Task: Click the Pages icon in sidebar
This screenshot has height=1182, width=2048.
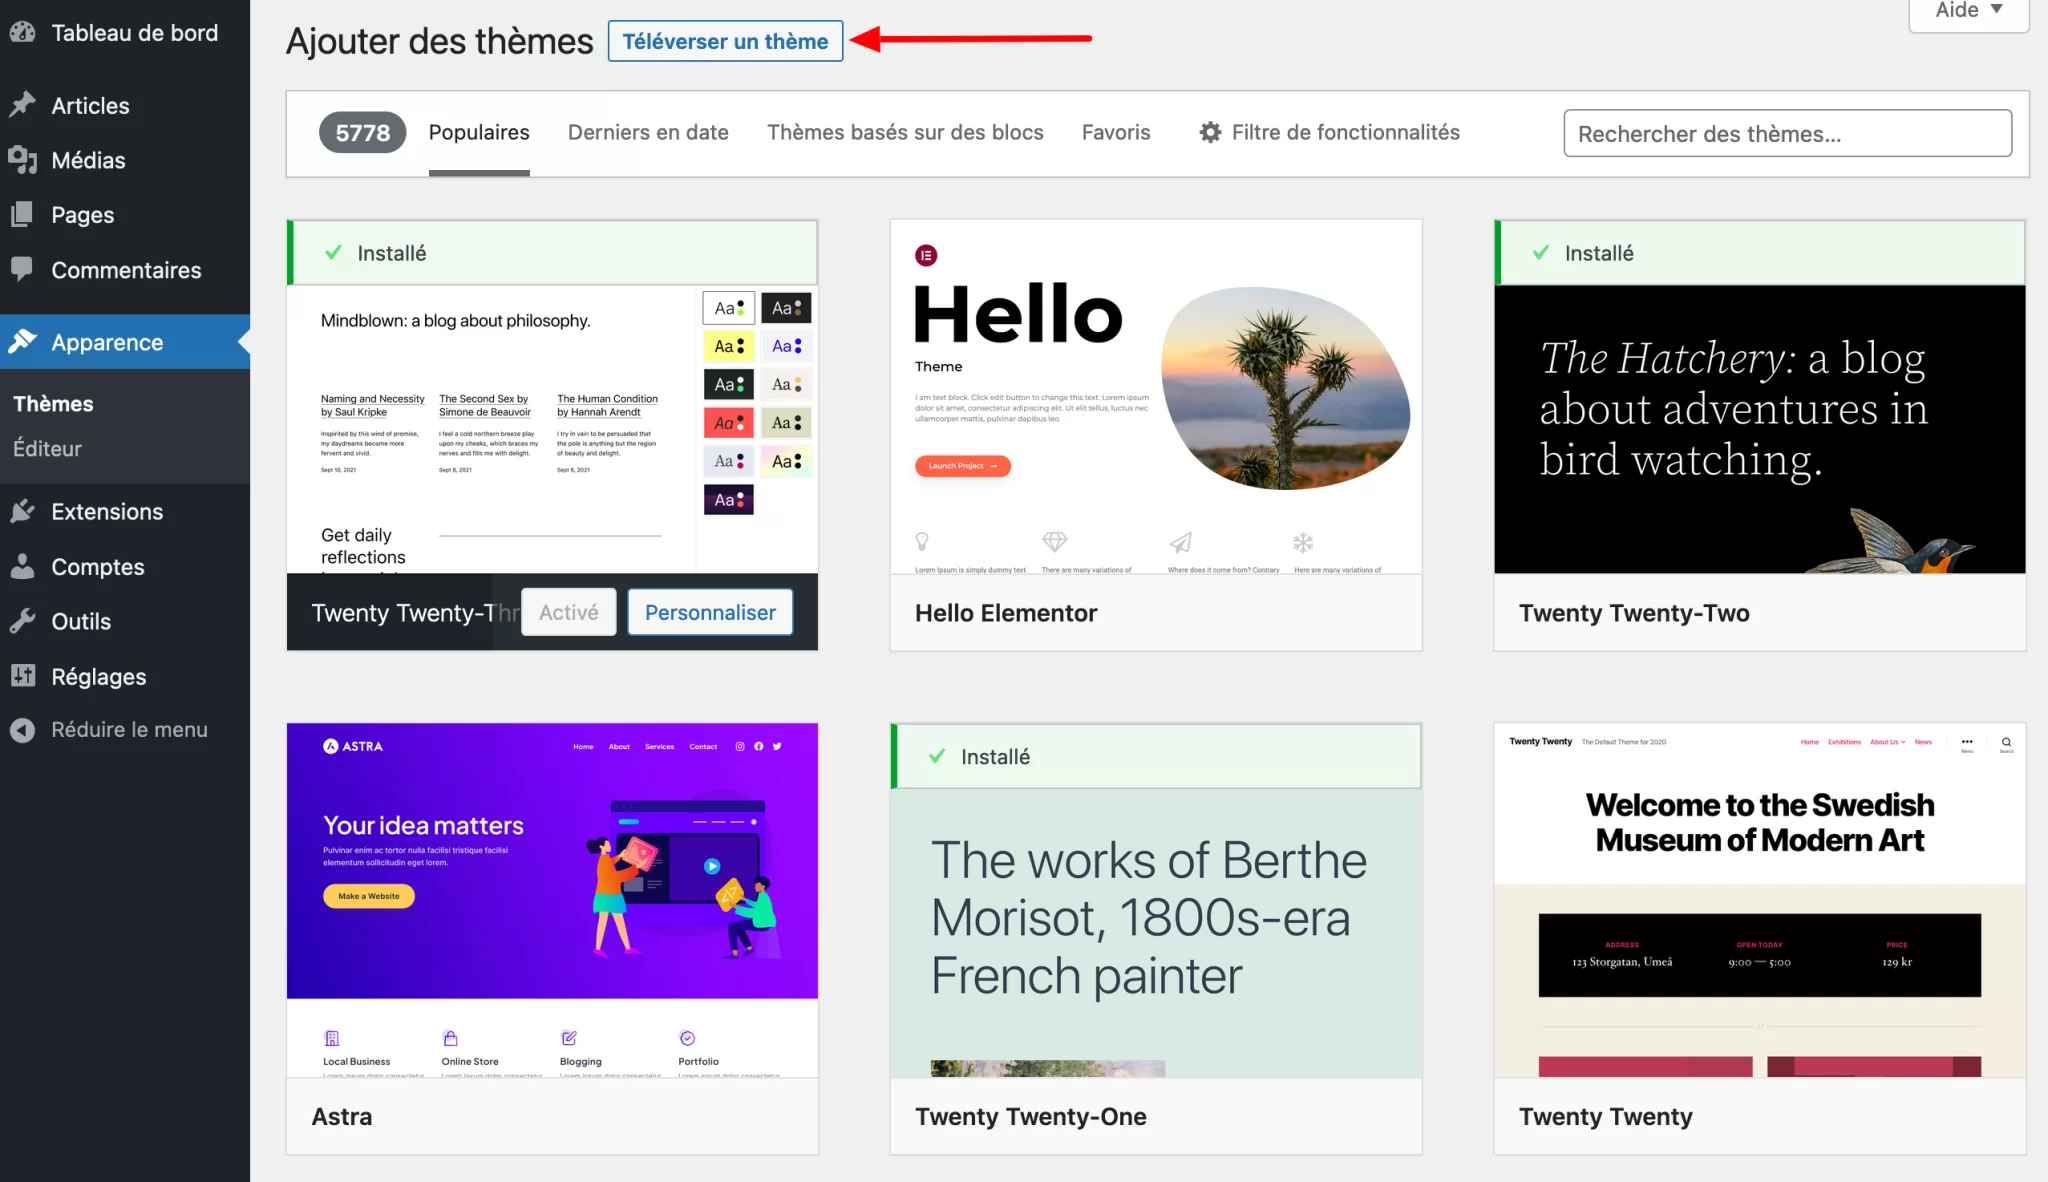Action: pos(22,214)
